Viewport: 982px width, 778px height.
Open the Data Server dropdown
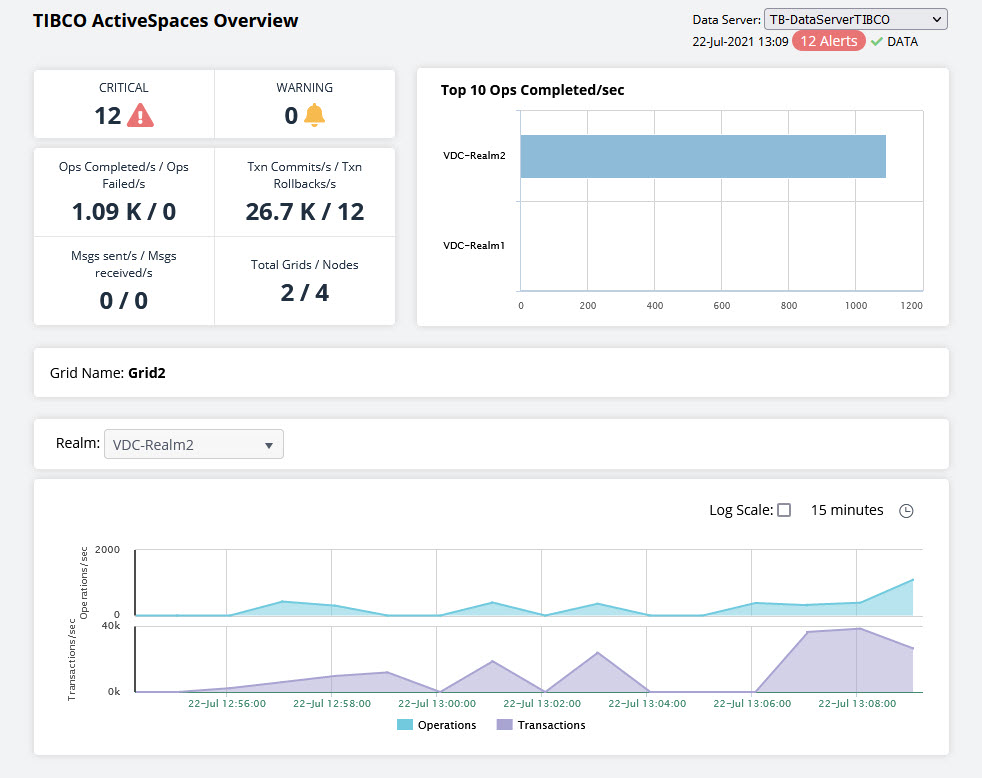pyautogui.click(x=855, y=19)
